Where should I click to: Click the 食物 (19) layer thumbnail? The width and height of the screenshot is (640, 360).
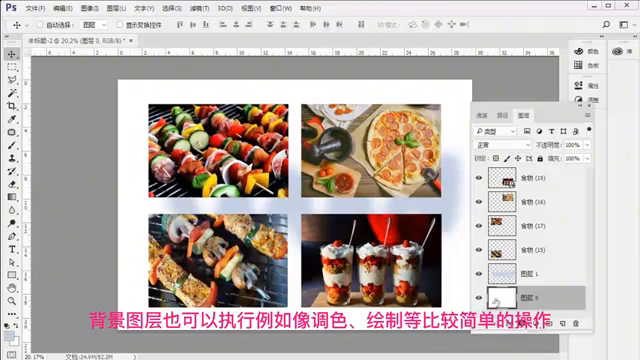pyautogui.click(x=502, y=178)
